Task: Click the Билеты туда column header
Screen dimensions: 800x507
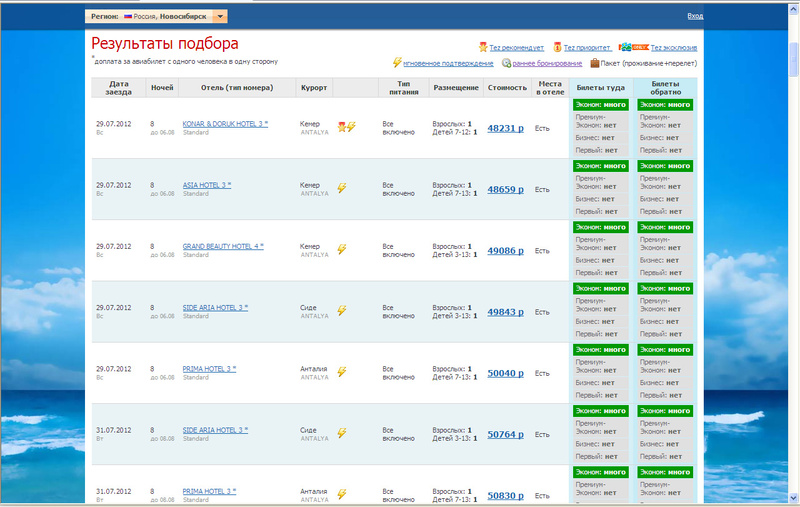Action: (x=601, y=88)
